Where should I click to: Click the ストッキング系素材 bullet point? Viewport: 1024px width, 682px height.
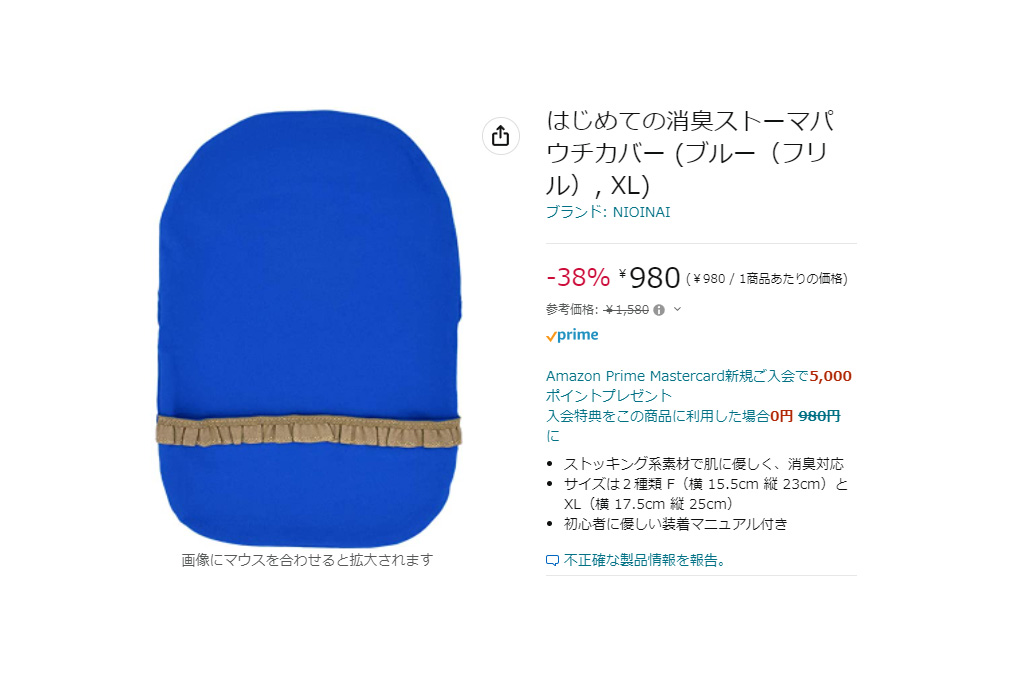(703, 464)
